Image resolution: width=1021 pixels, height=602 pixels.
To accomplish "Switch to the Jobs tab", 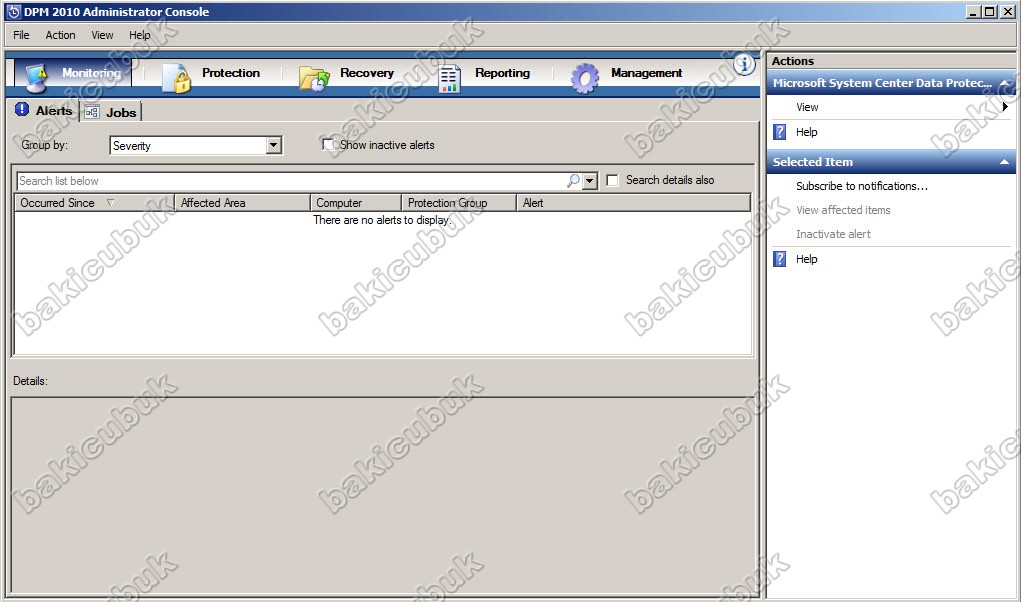I will [111, 112].
